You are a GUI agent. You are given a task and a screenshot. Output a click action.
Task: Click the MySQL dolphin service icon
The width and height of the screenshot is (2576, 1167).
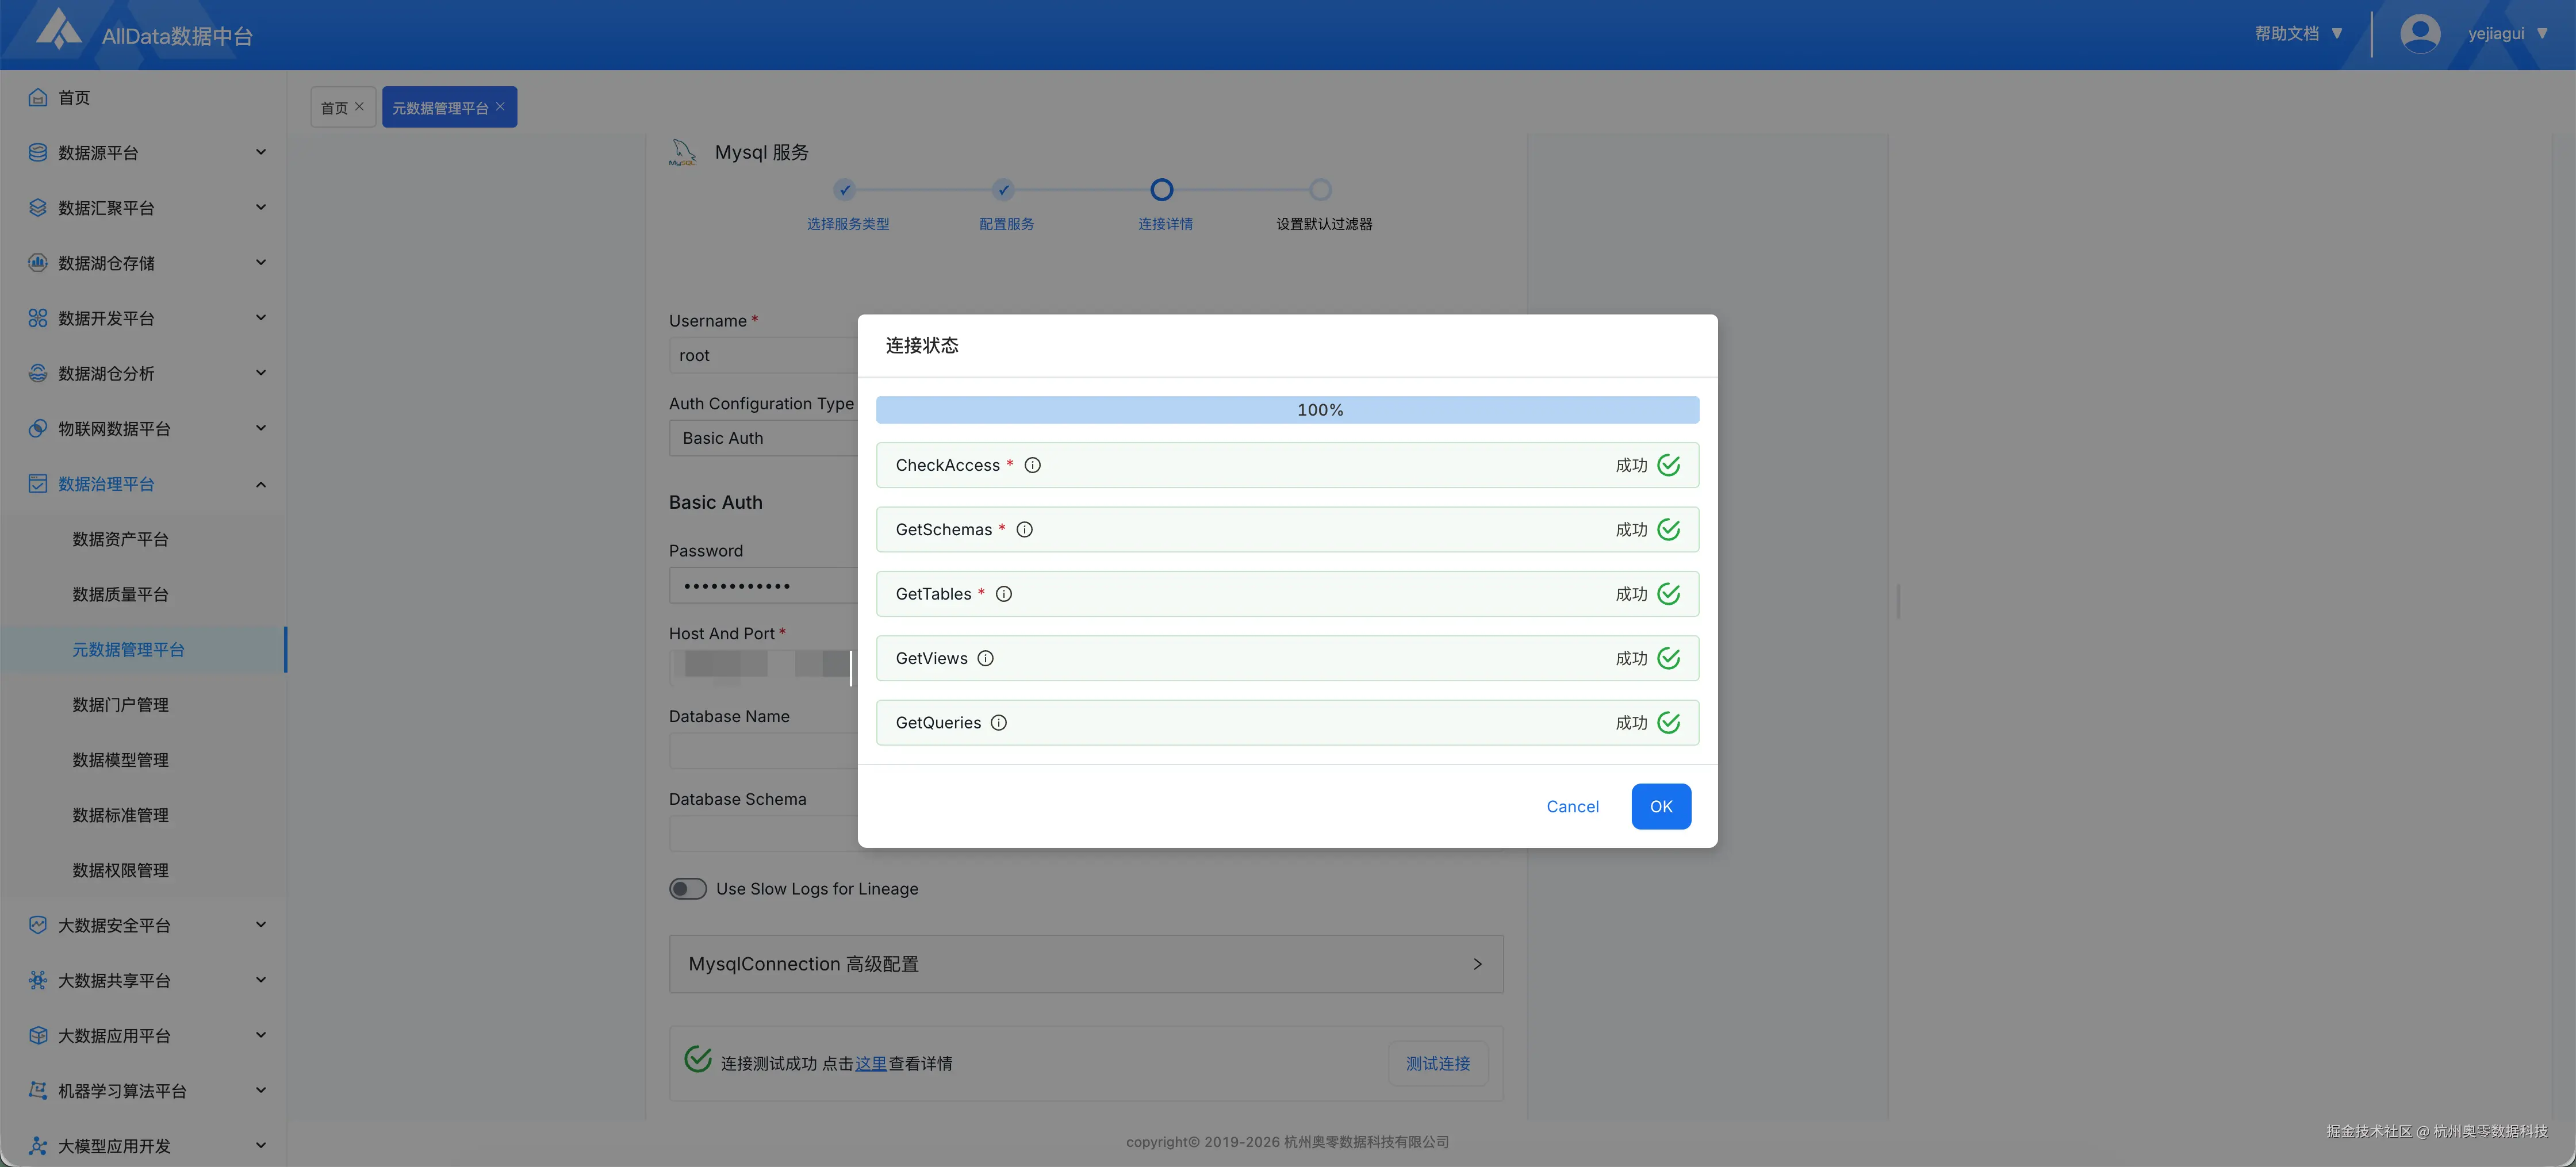click(x=683, y=152)
